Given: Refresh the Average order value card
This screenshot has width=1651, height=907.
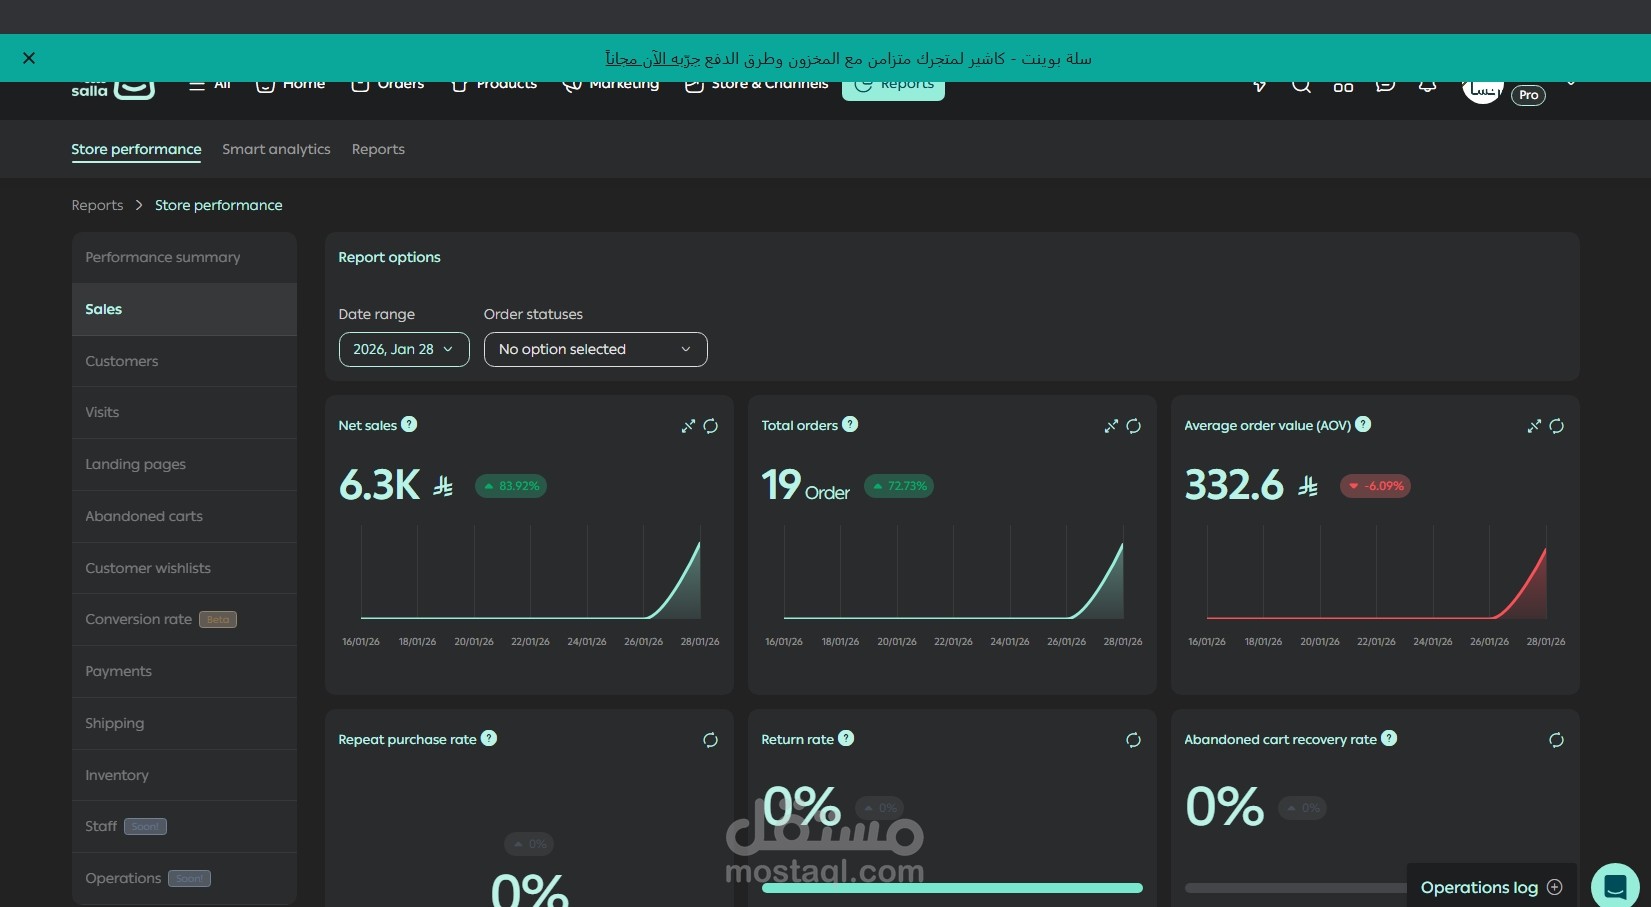Looking at the screenshot, I should pos(1557,426).
